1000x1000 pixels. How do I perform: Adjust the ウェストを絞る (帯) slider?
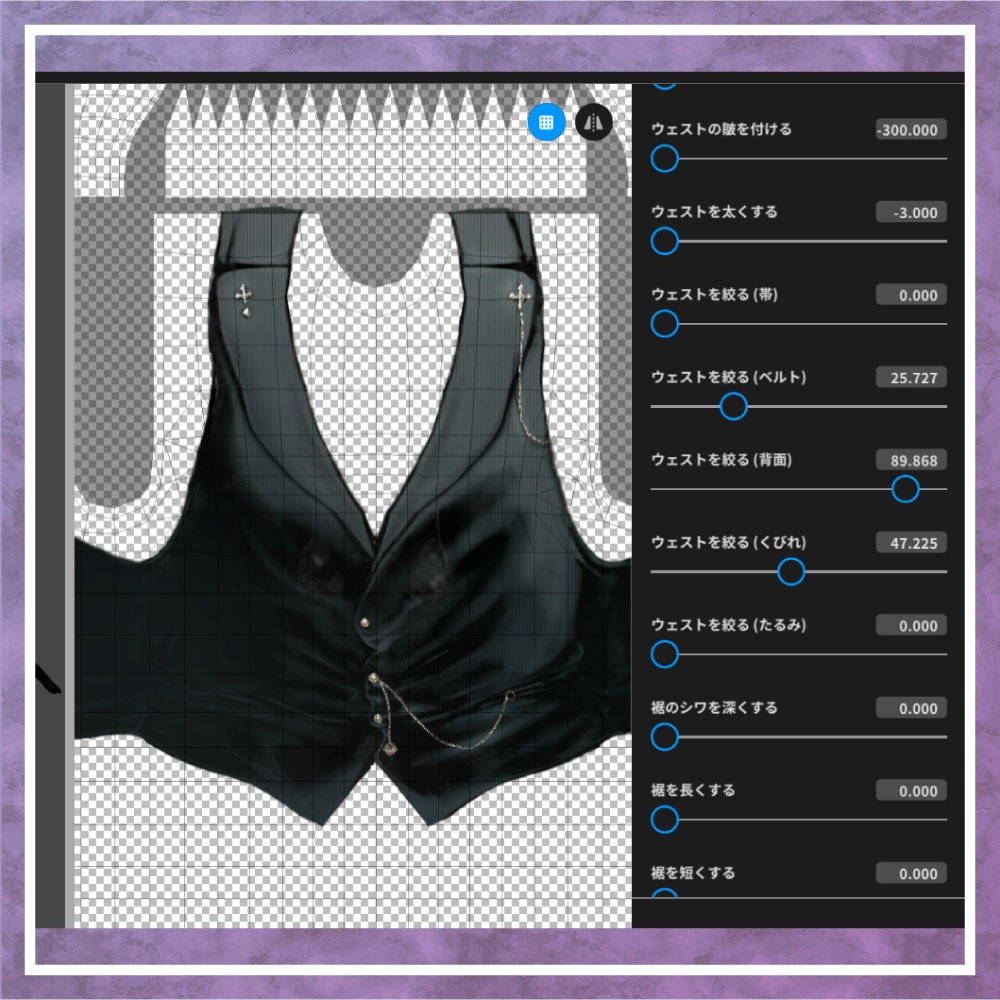(663, 324)
